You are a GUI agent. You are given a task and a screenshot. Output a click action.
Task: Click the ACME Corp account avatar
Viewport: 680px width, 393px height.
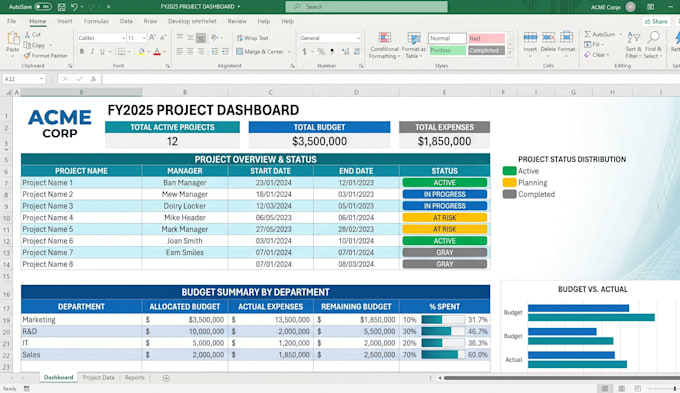coord(631,7)
